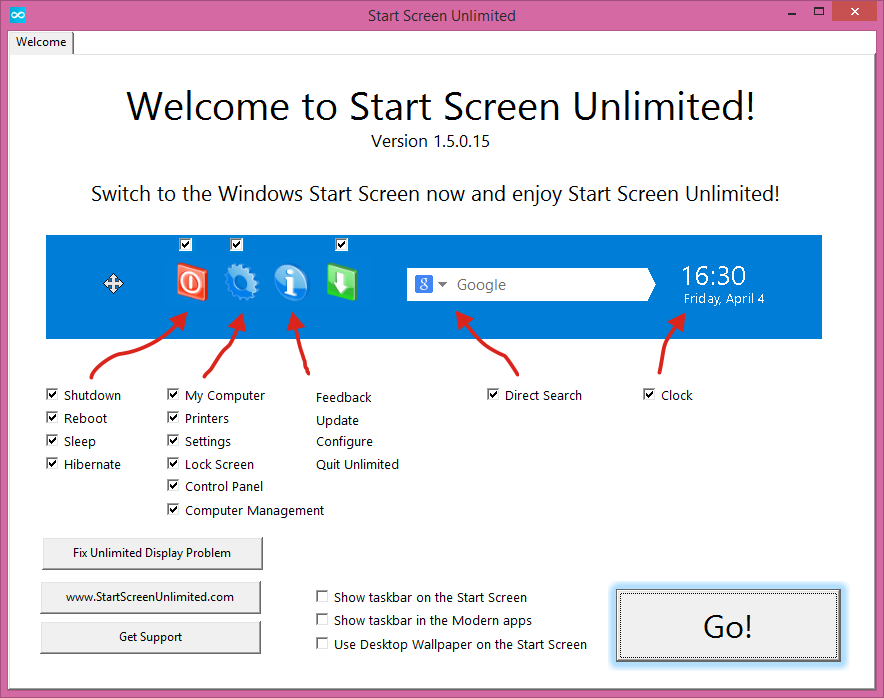The image size is (884, 698).
Task: Uncheck the Printers checkbox
Action: coord(173,417)
